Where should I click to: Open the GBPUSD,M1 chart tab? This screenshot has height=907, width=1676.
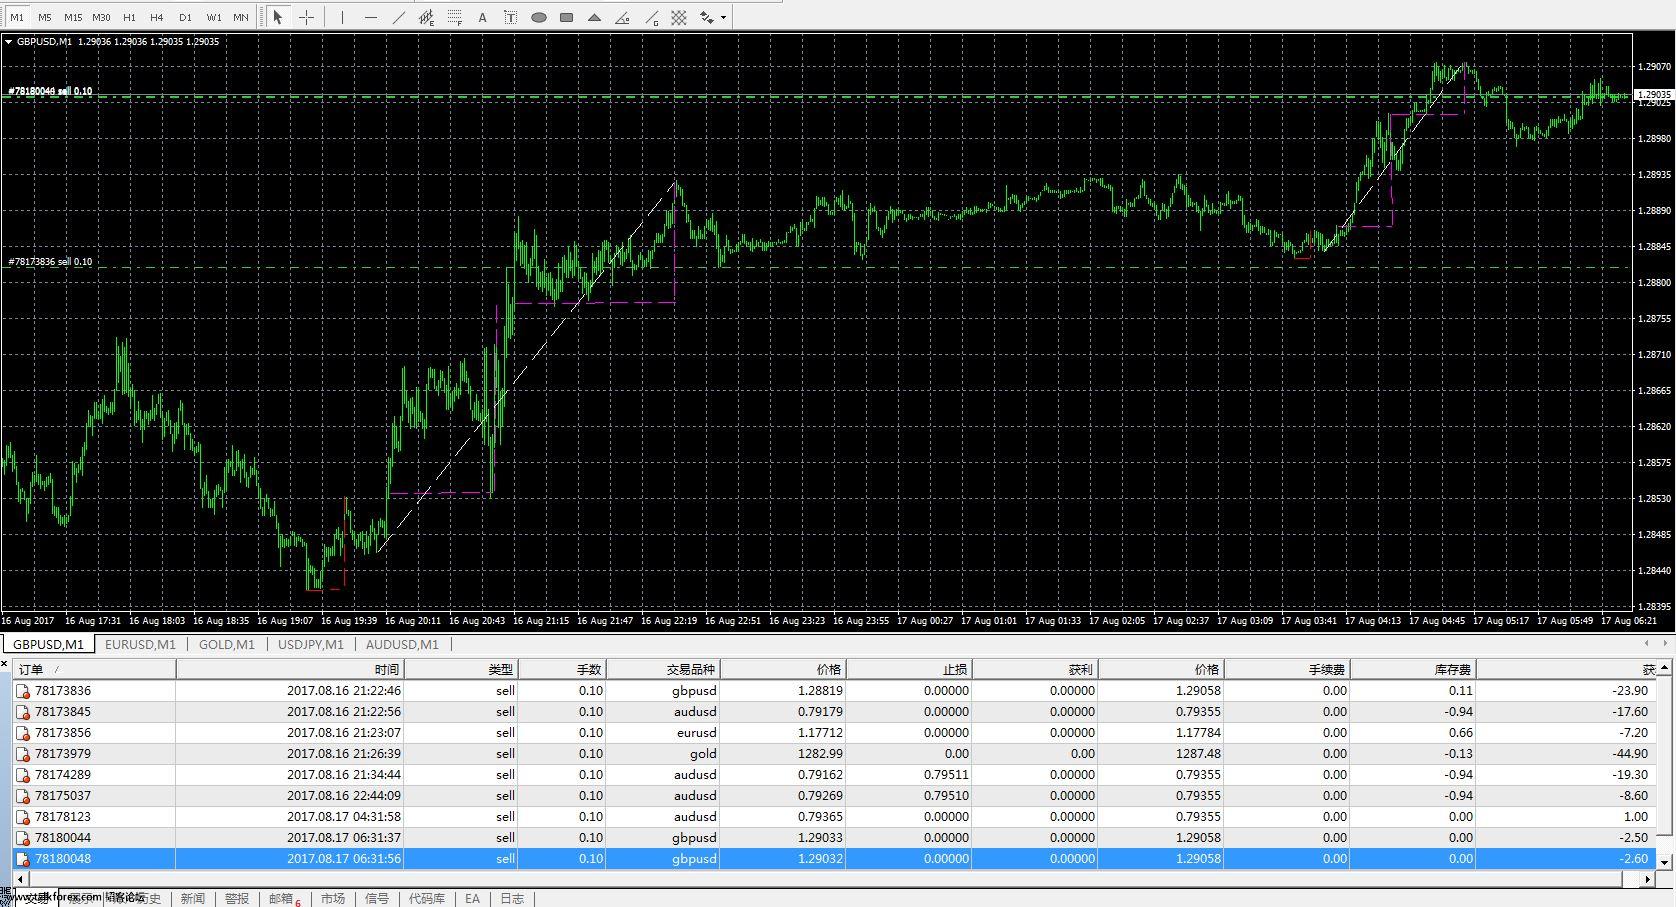(48, 644)
